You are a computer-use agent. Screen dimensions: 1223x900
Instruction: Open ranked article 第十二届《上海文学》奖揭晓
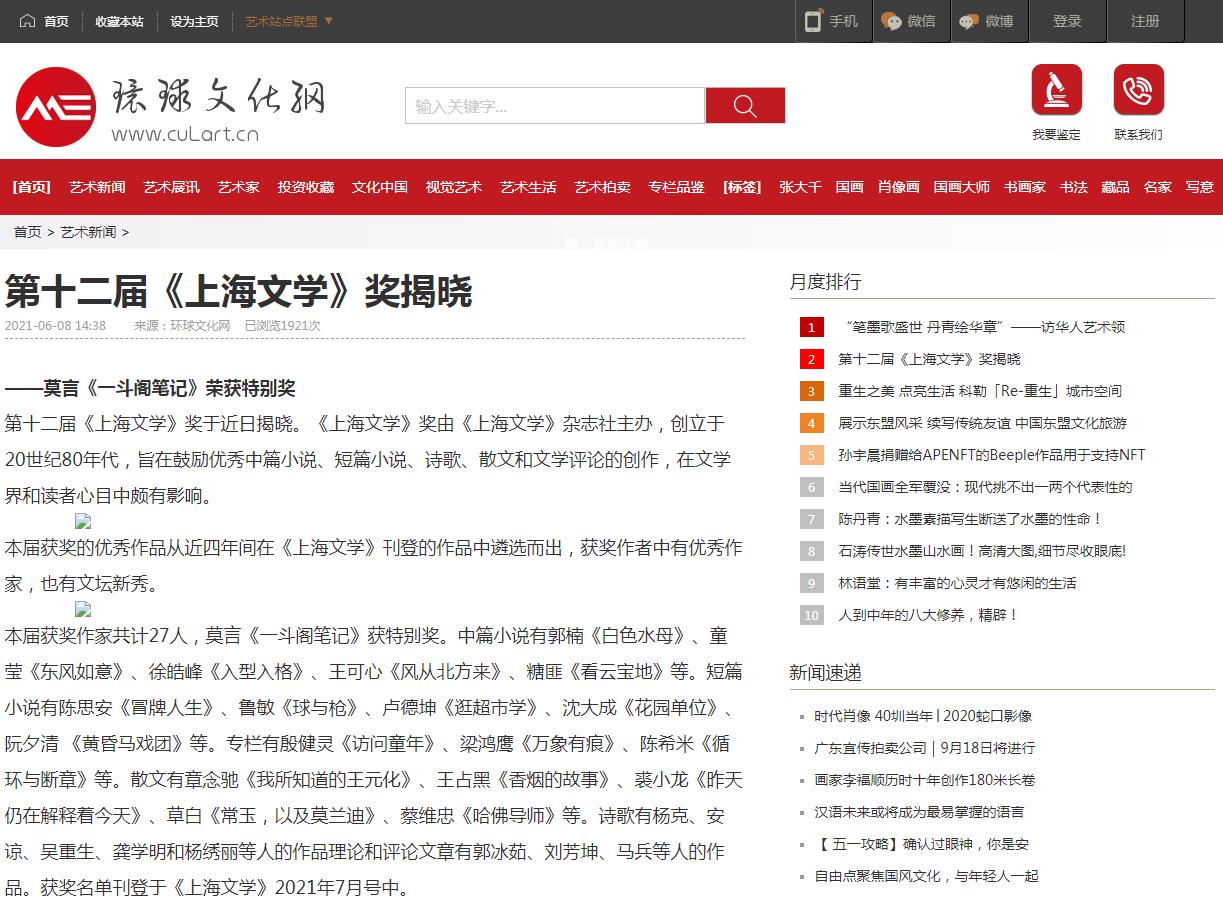click(929, 359)
